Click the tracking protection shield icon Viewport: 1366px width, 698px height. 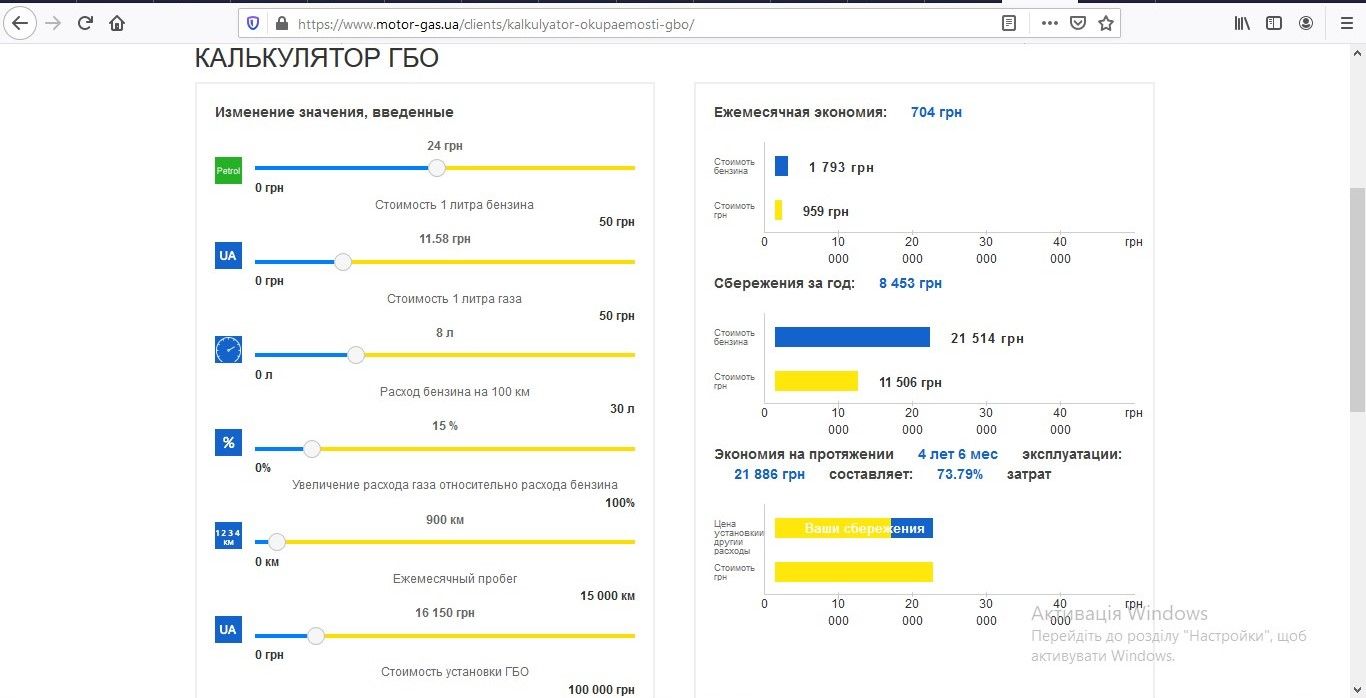point(253,23)
